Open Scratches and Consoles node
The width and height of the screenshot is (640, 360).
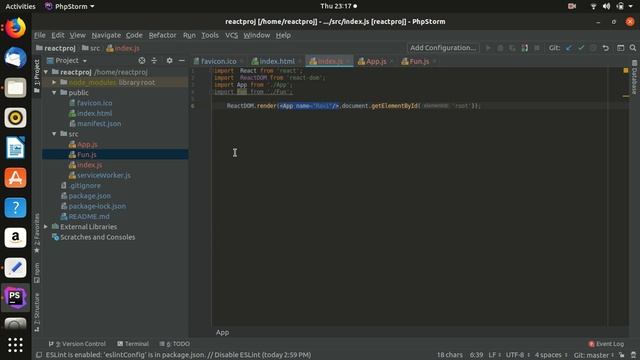[x=98, y=237]
